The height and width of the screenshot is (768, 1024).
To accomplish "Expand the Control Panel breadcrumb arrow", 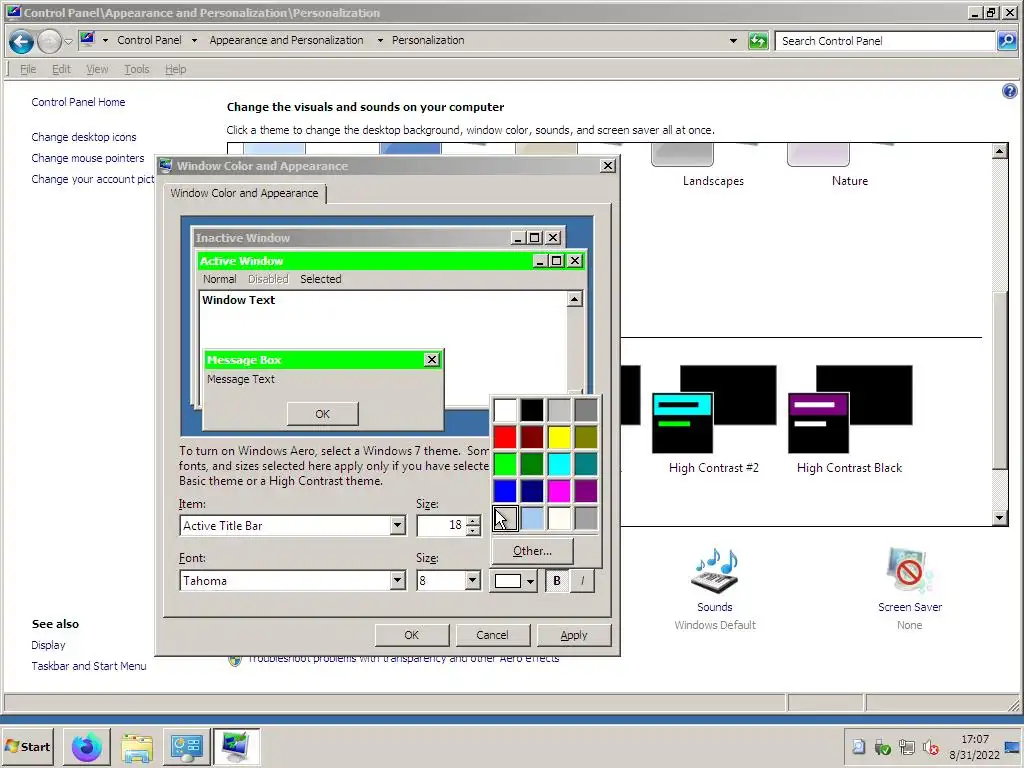I will coord(194,40).
